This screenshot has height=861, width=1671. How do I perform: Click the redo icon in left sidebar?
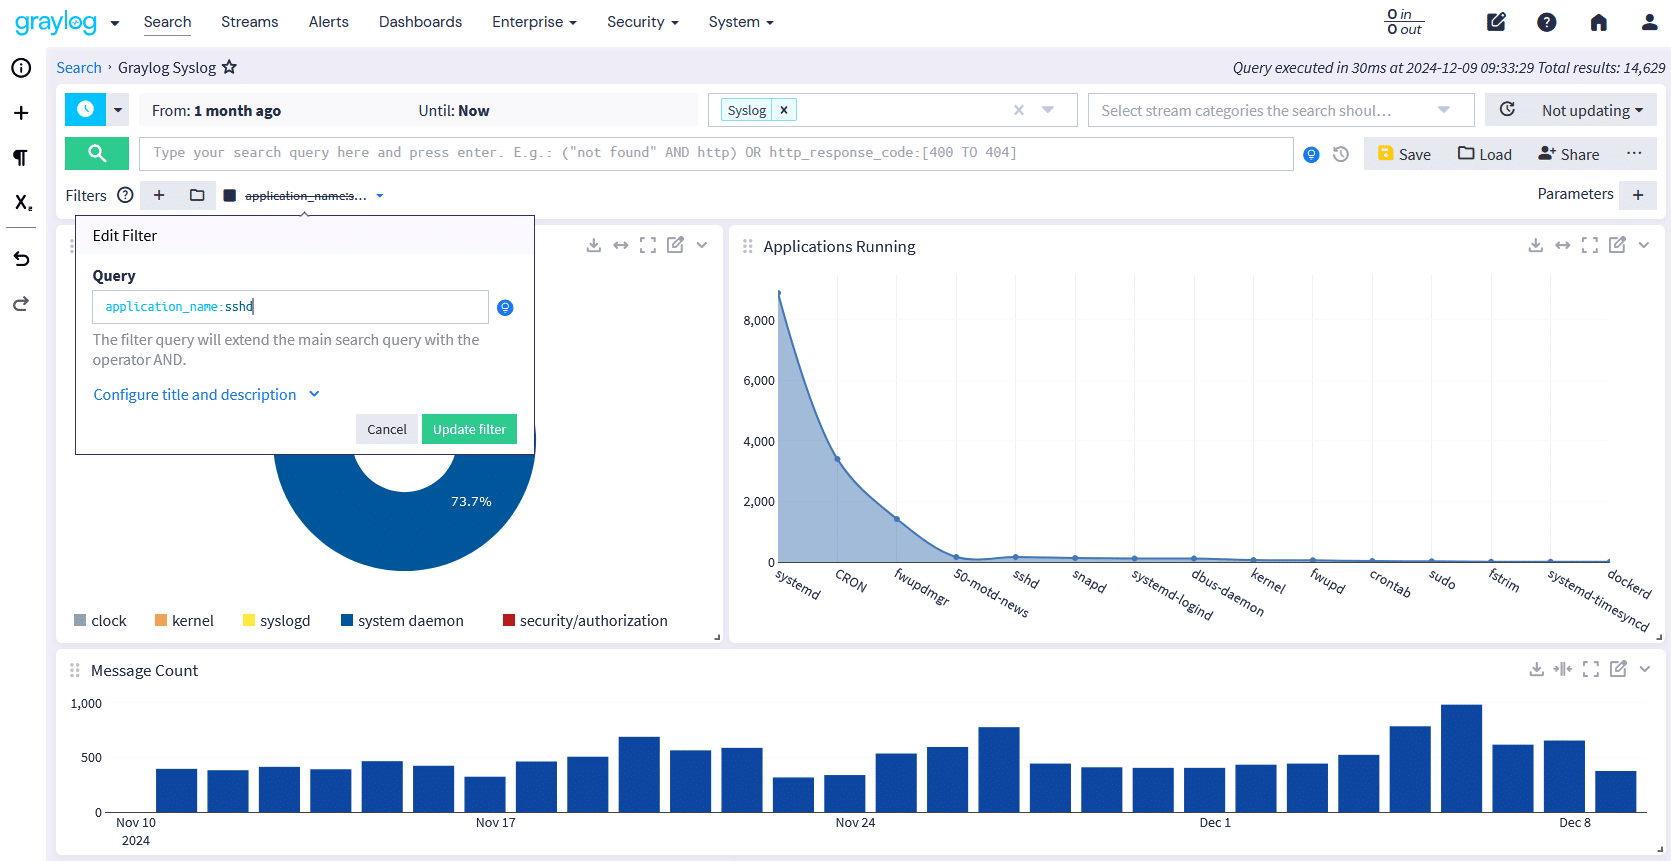pos(21,304)
